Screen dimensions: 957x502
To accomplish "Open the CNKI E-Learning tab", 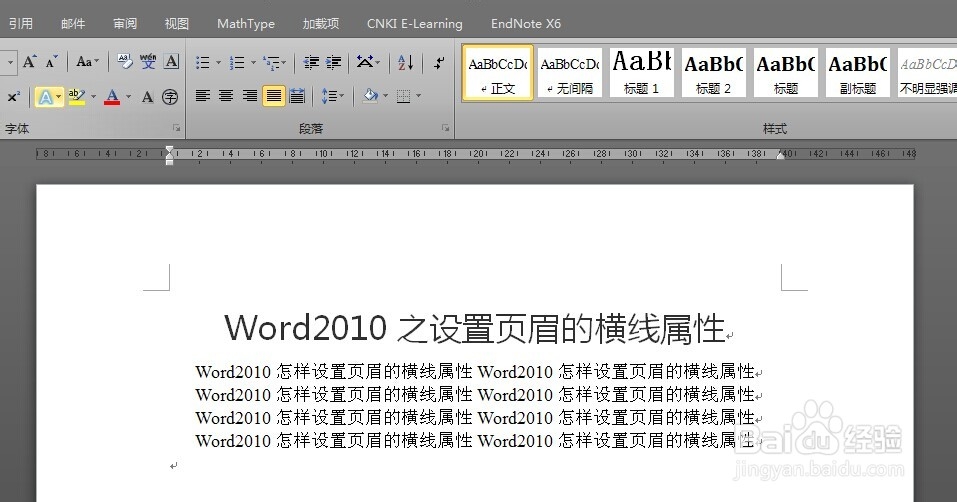I will (414, 24).
